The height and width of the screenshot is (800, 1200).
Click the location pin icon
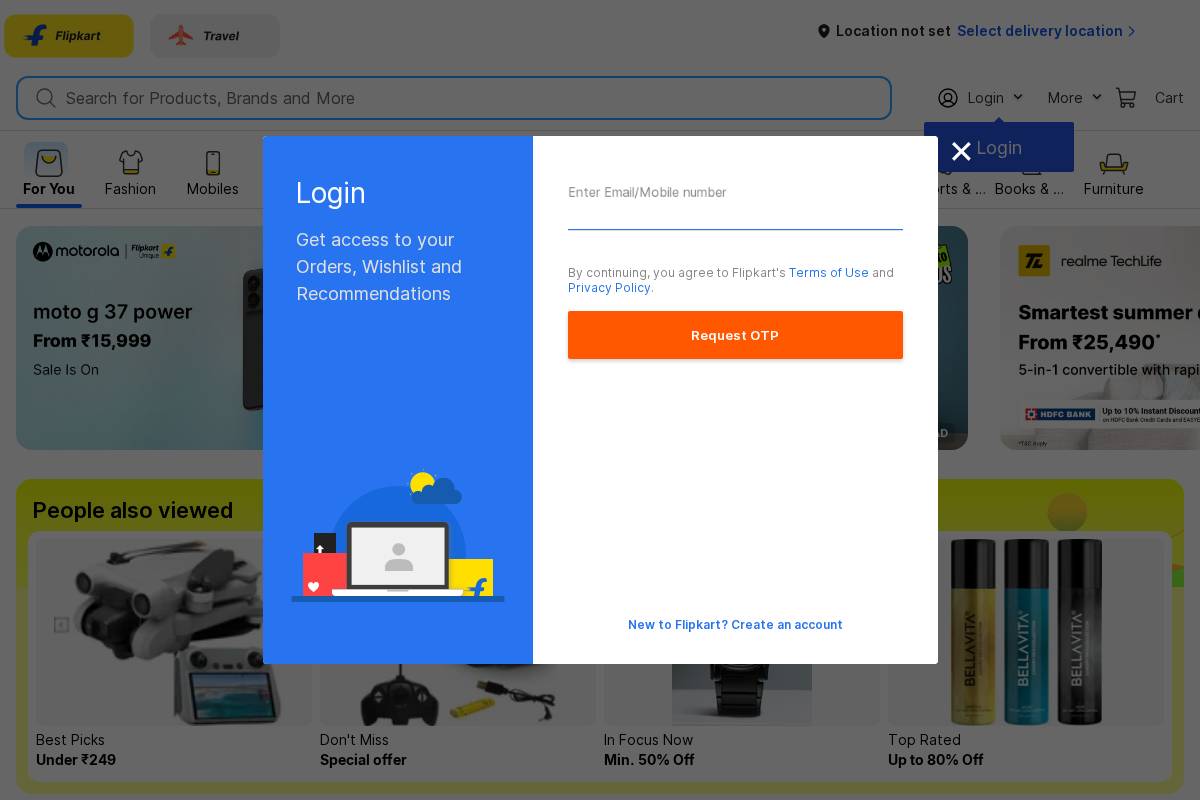pyautogui.click(x=824, y=31)
